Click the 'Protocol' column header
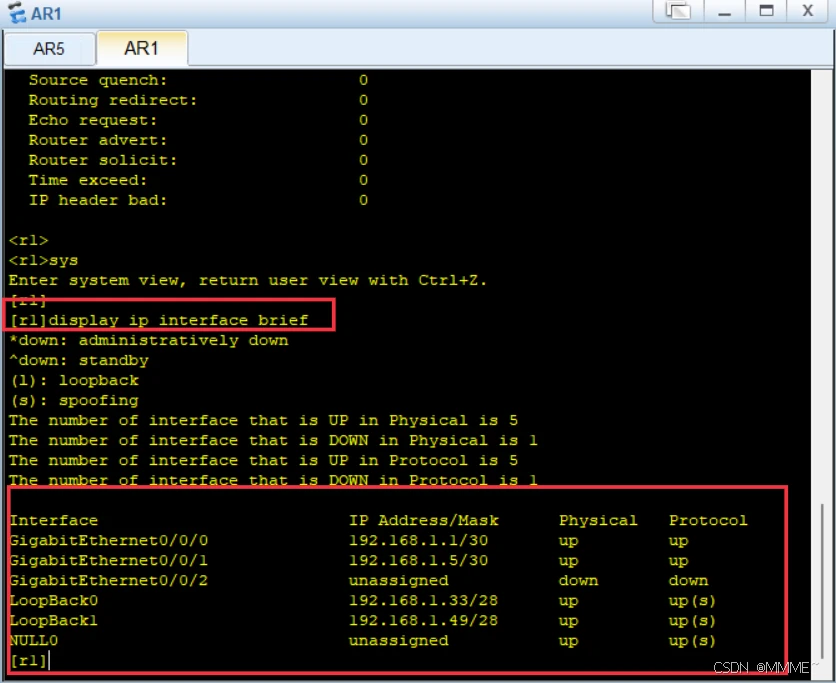Screen dimensions: 836x684 708,520
